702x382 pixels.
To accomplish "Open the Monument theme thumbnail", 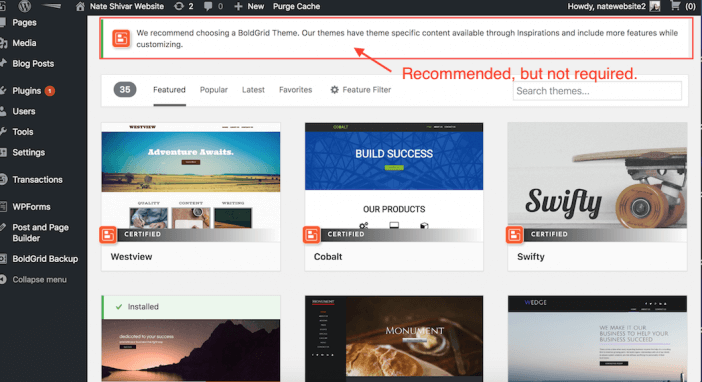I will tap(394, 339).
